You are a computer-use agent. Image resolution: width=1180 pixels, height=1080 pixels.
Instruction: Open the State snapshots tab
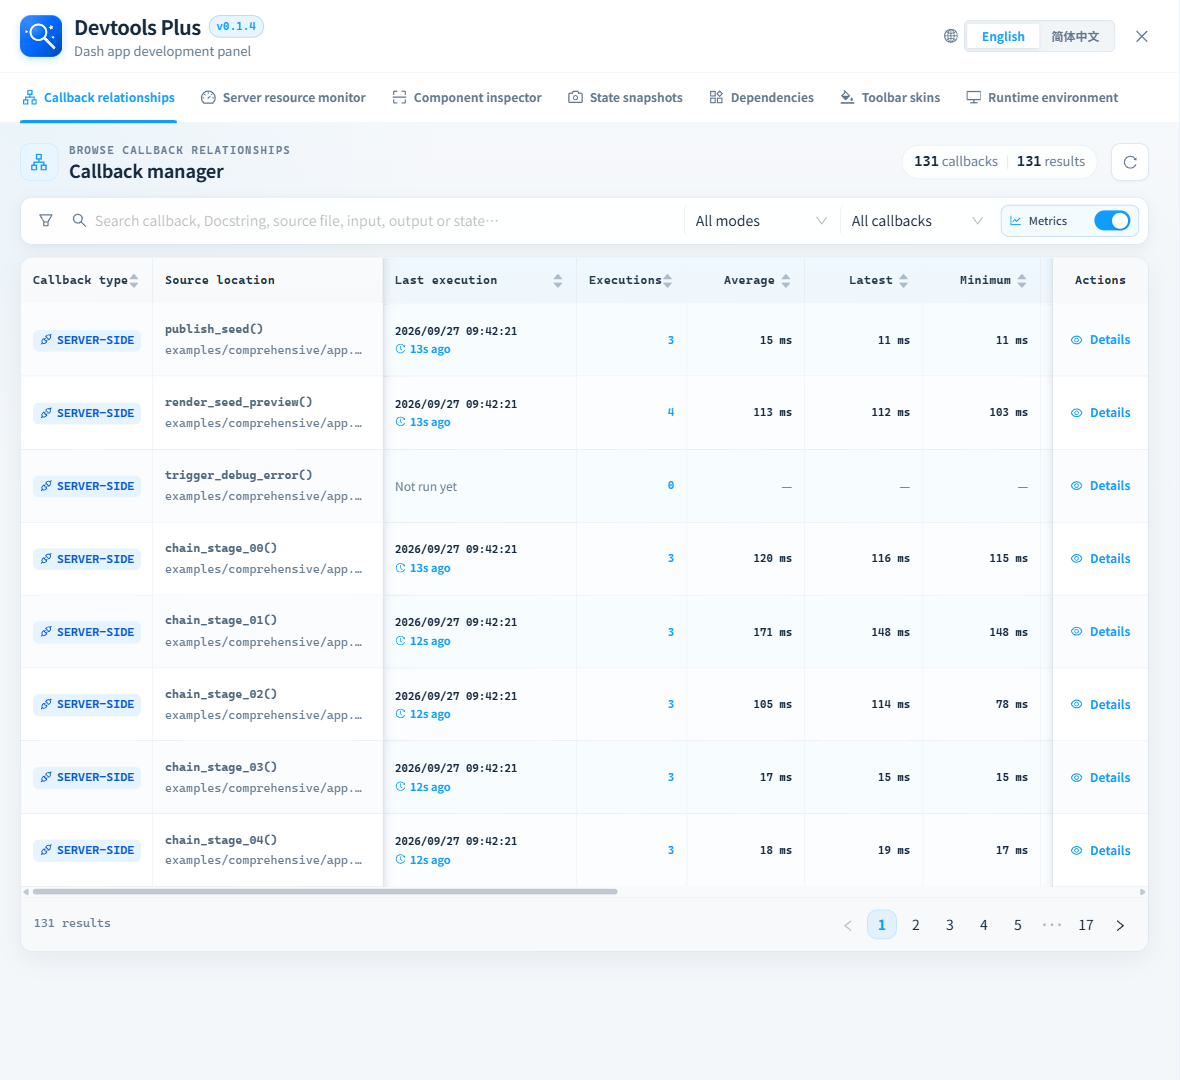625,98
